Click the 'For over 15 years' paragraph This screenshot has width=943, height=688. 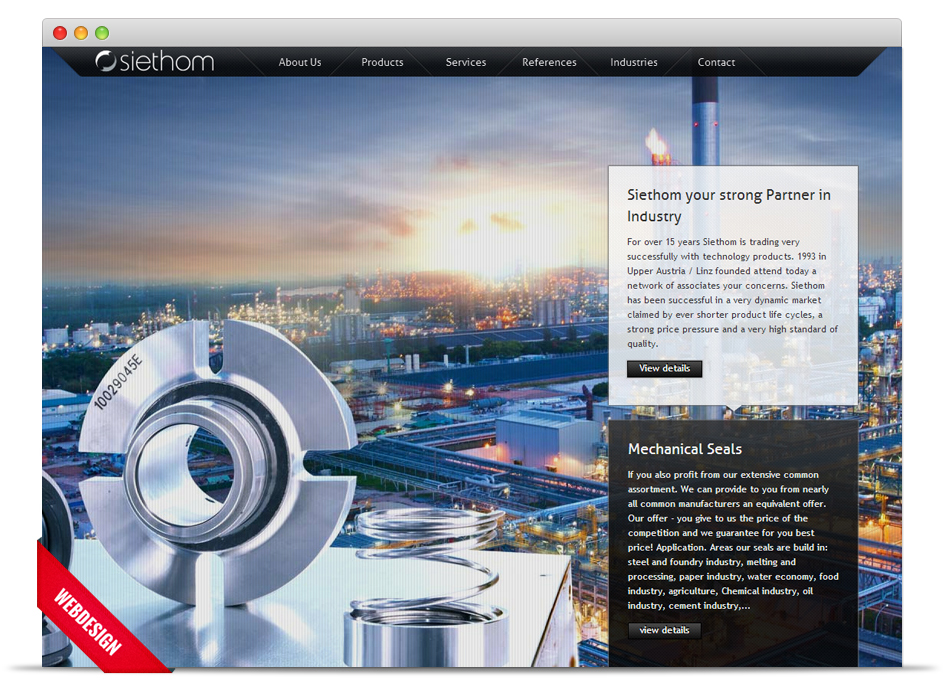click(732, 292)
